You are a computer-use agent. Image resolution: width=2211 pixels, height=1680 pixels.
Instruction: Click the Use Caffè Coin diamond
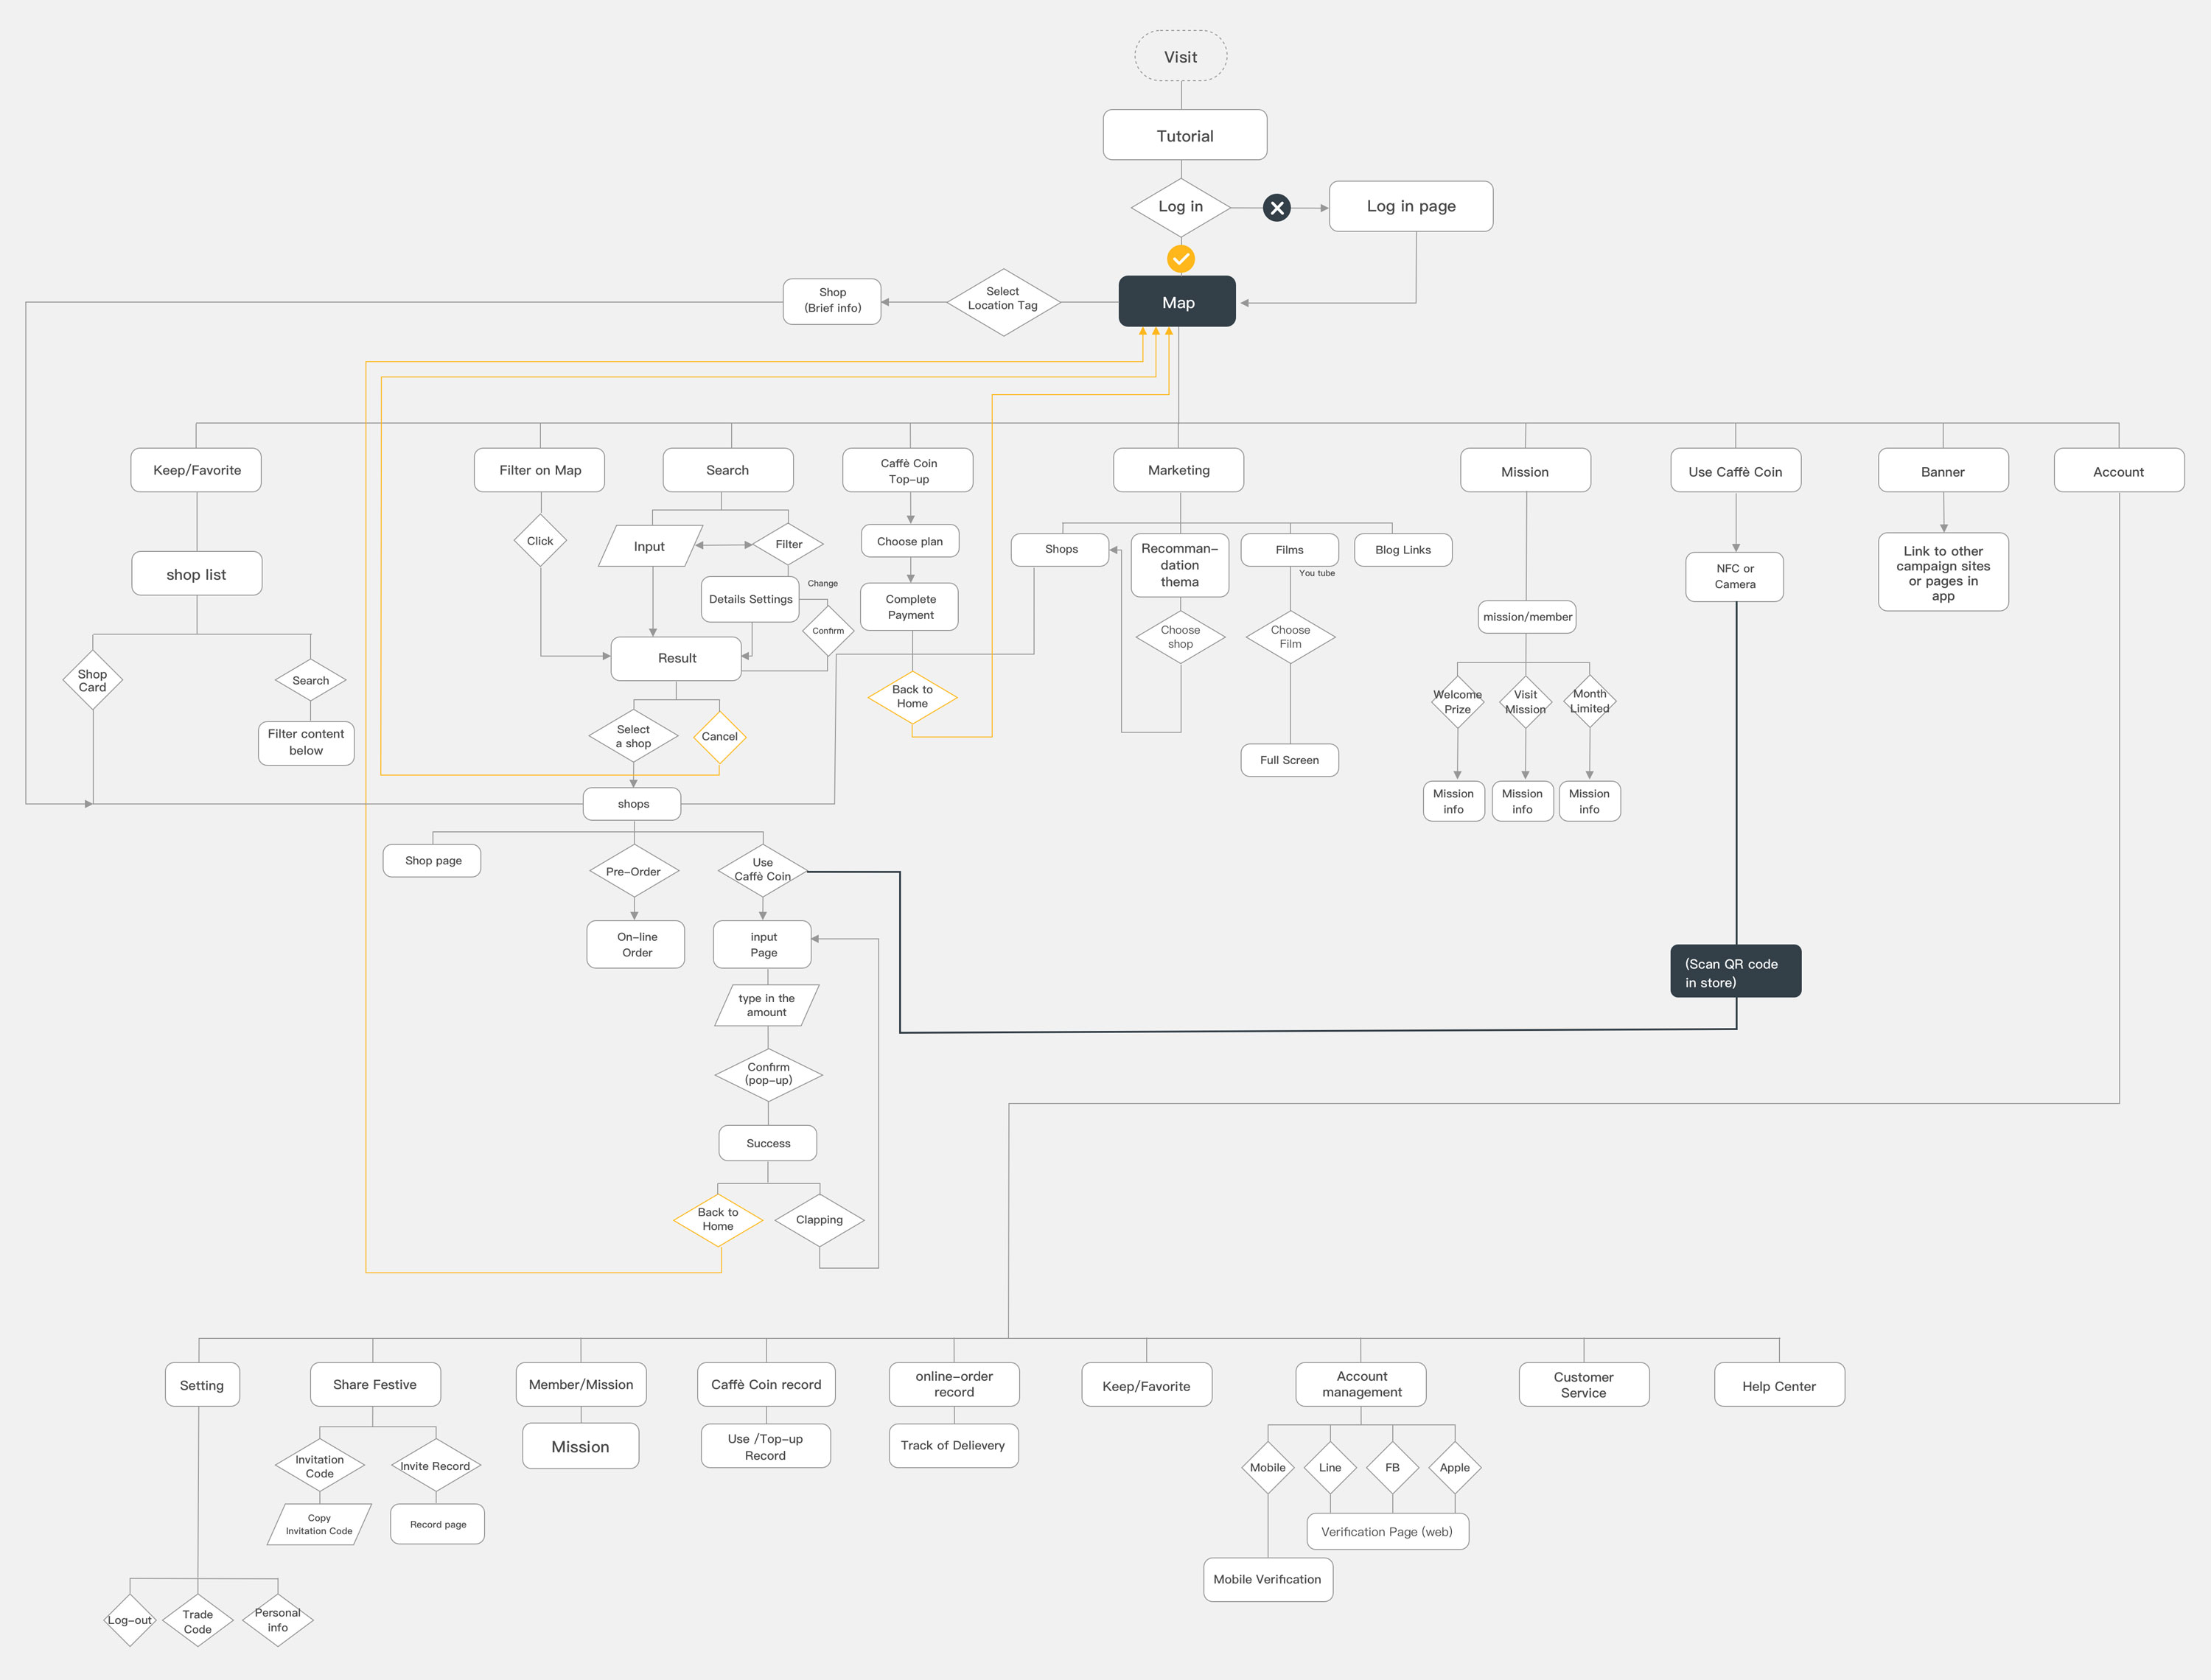tap(762, 870)
